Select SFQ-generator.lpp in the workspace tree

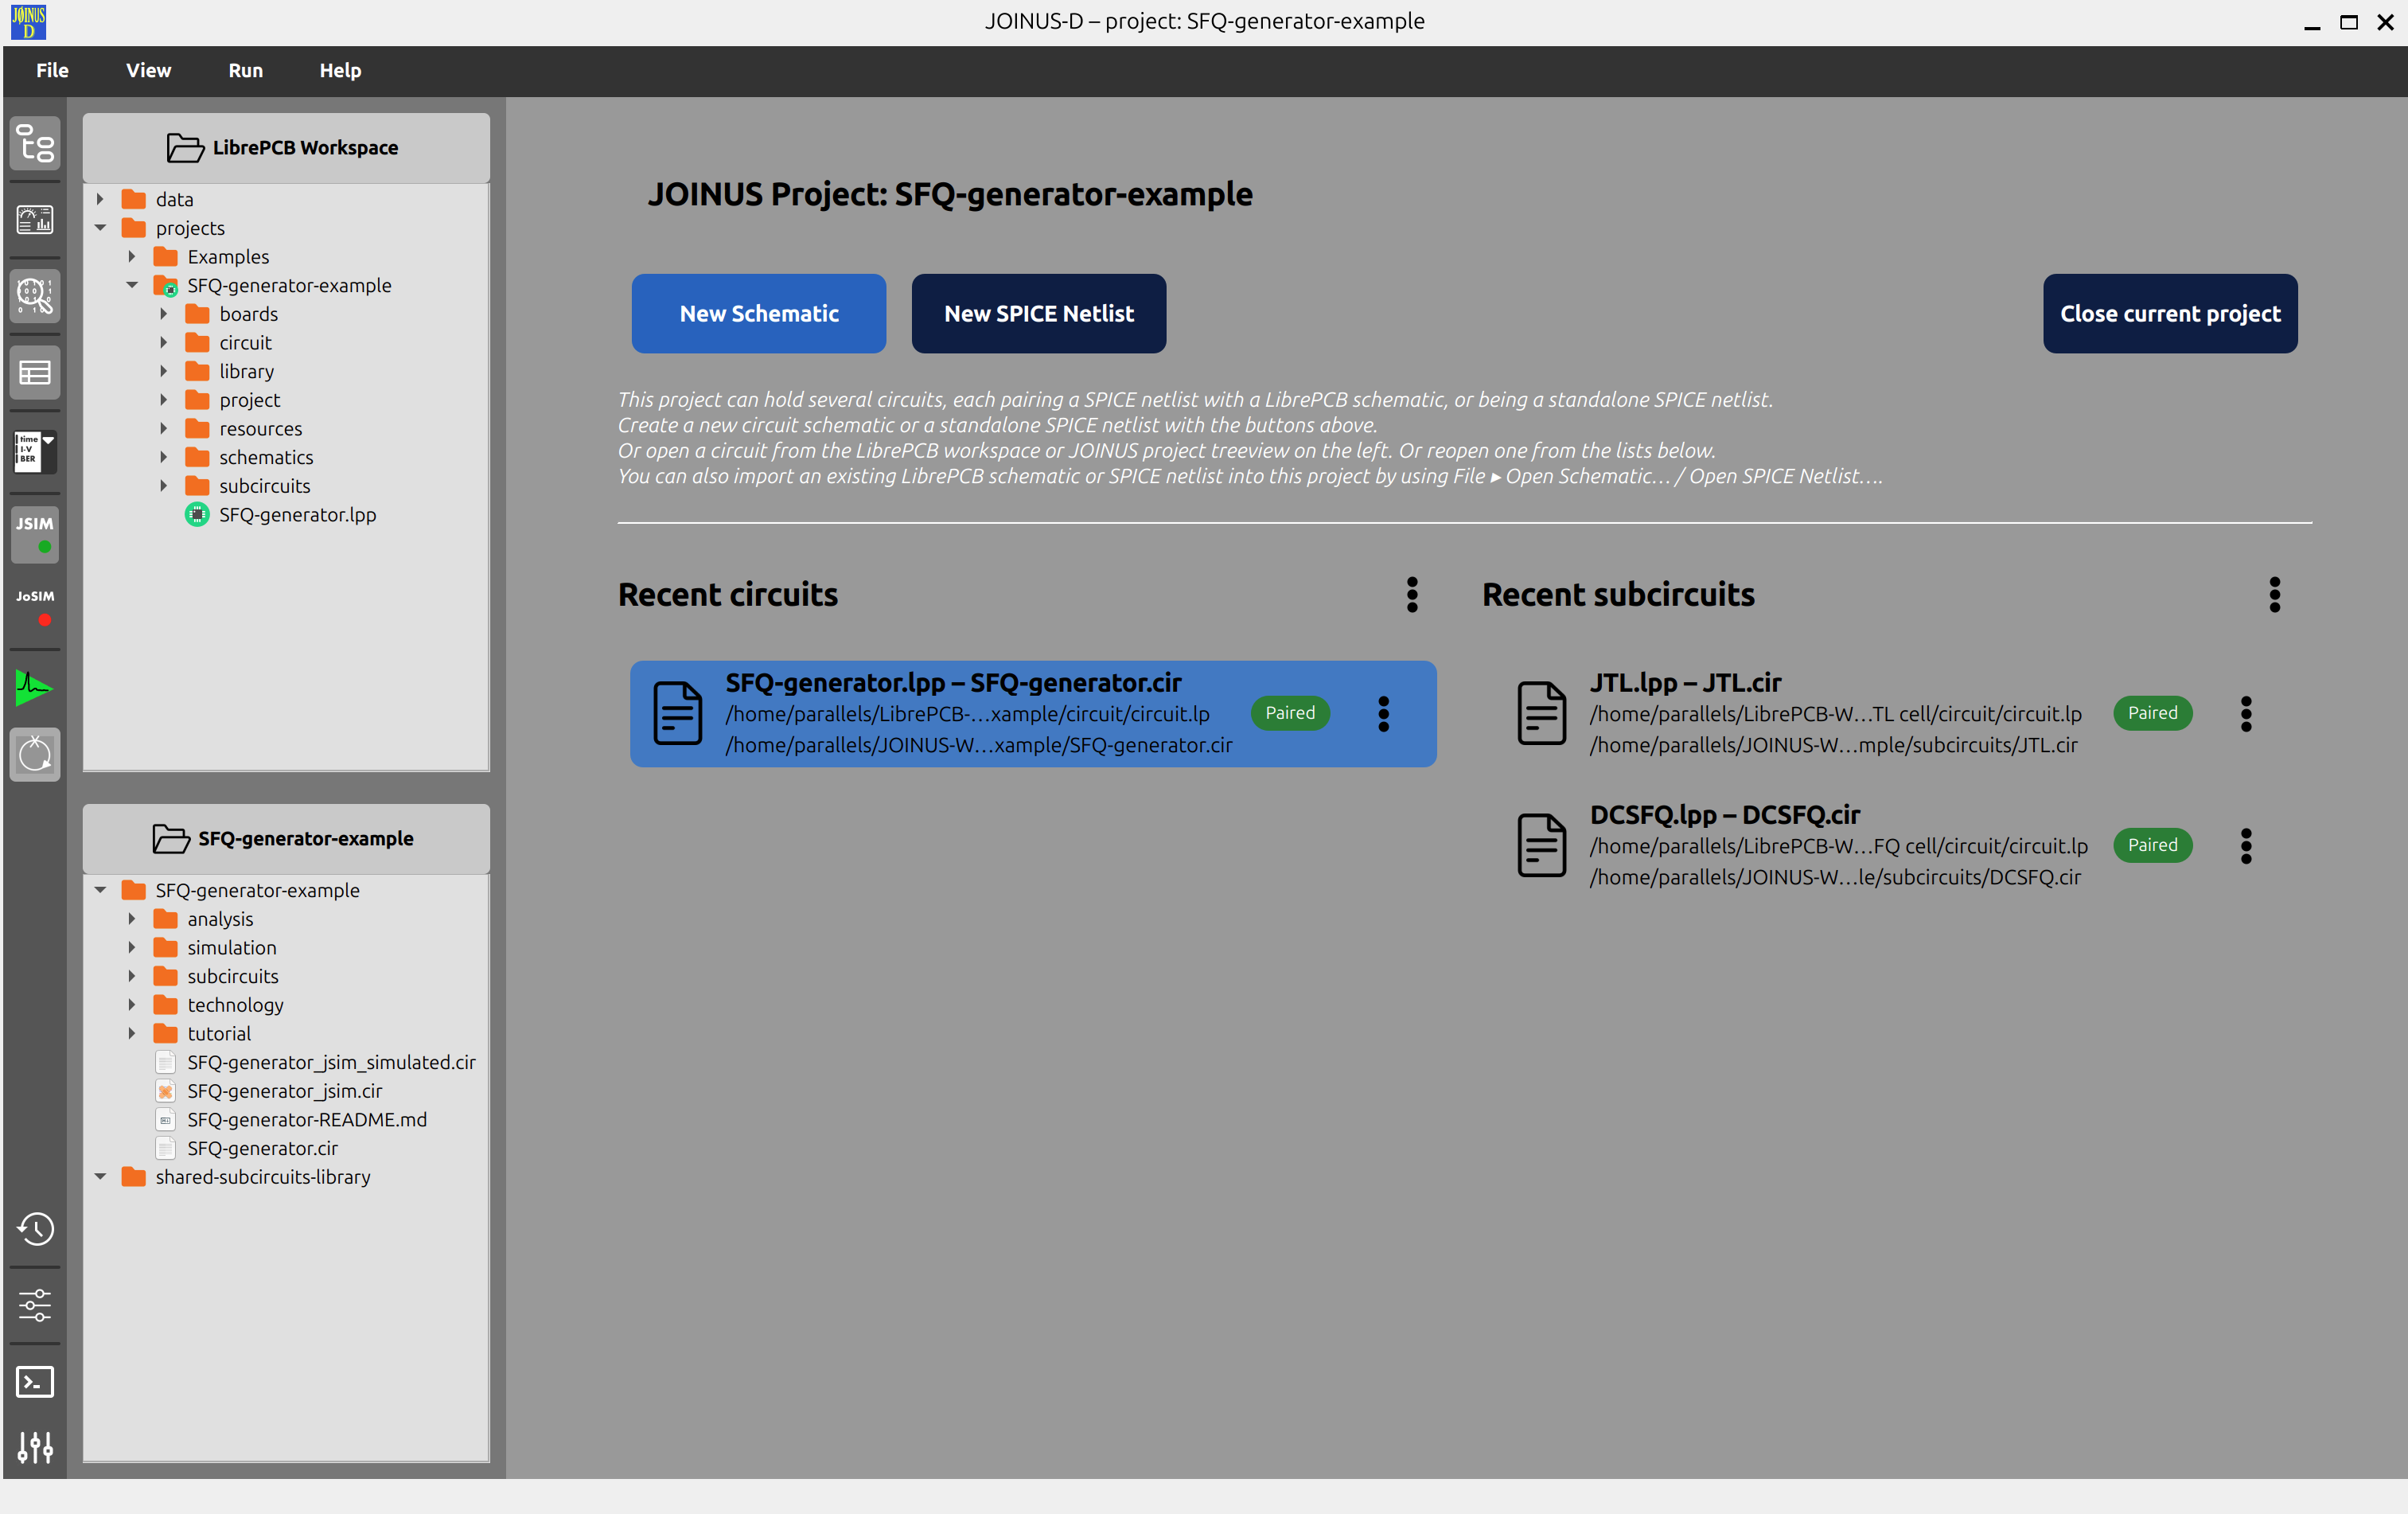(297, 514)
